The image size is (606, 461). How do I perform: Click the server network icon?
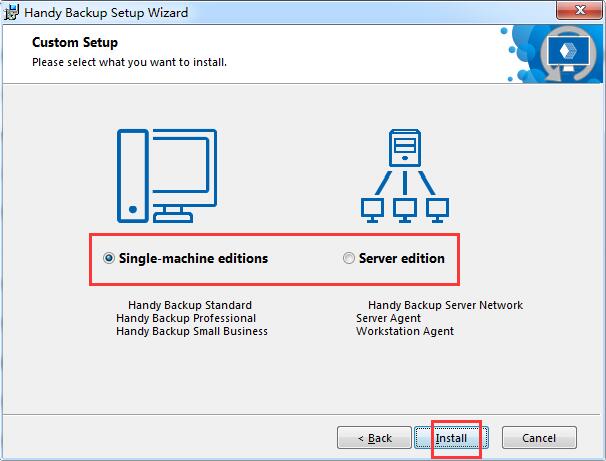[405, 176]
